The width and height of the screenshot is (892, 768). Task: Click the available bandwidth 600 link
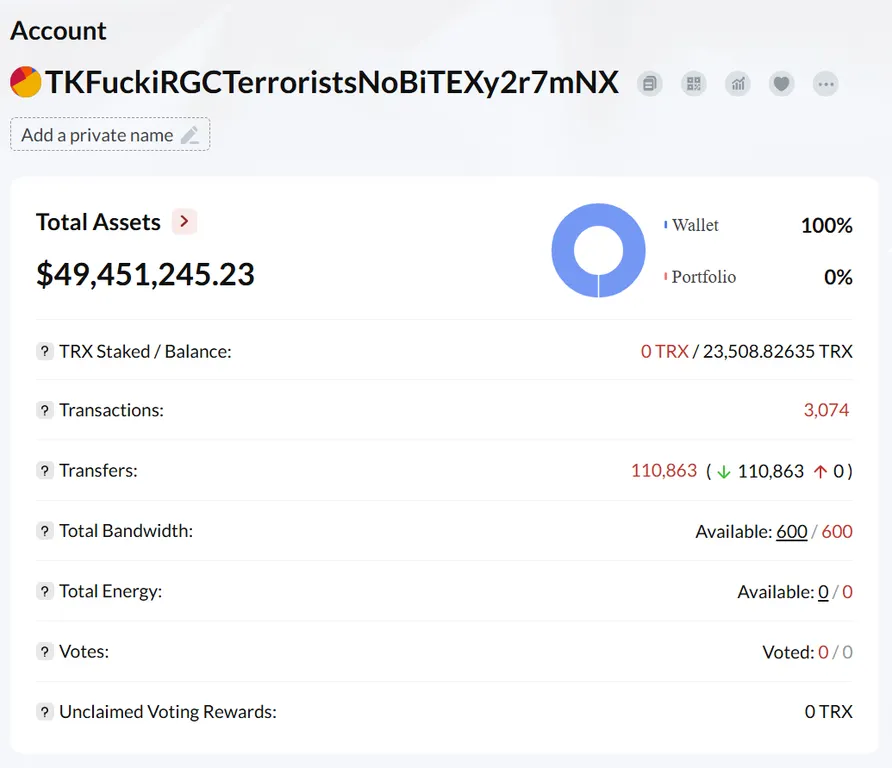tap(792, 531)
